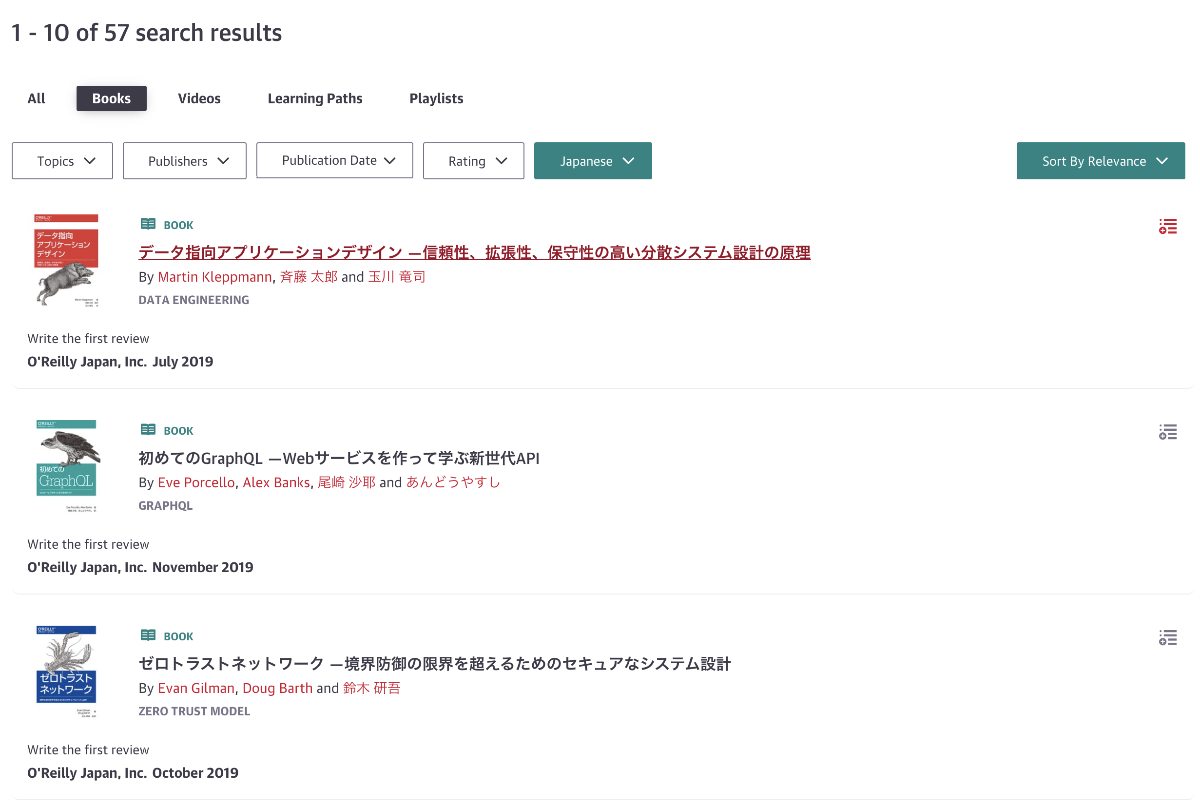Click O'Reilly Japan, Inc. July 2019 text
The height and width of the screenshot is (806, 1200).
120,362
